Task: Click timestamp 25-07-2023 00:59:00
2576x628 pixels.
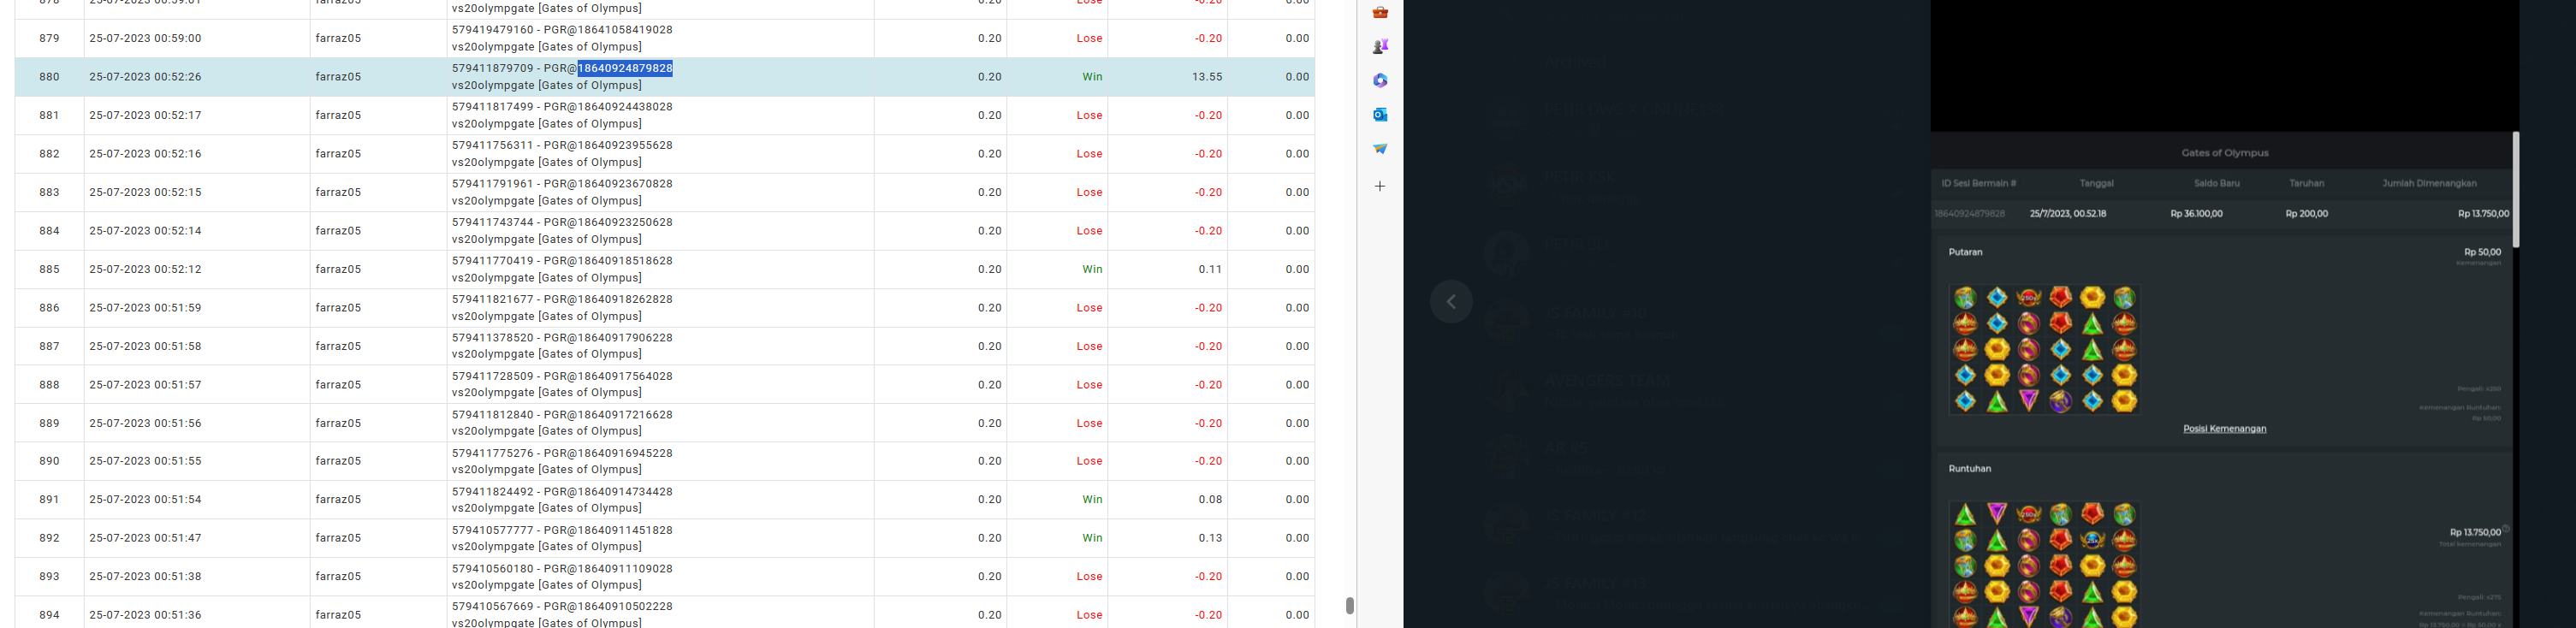Action: click(x=145, y=38)
